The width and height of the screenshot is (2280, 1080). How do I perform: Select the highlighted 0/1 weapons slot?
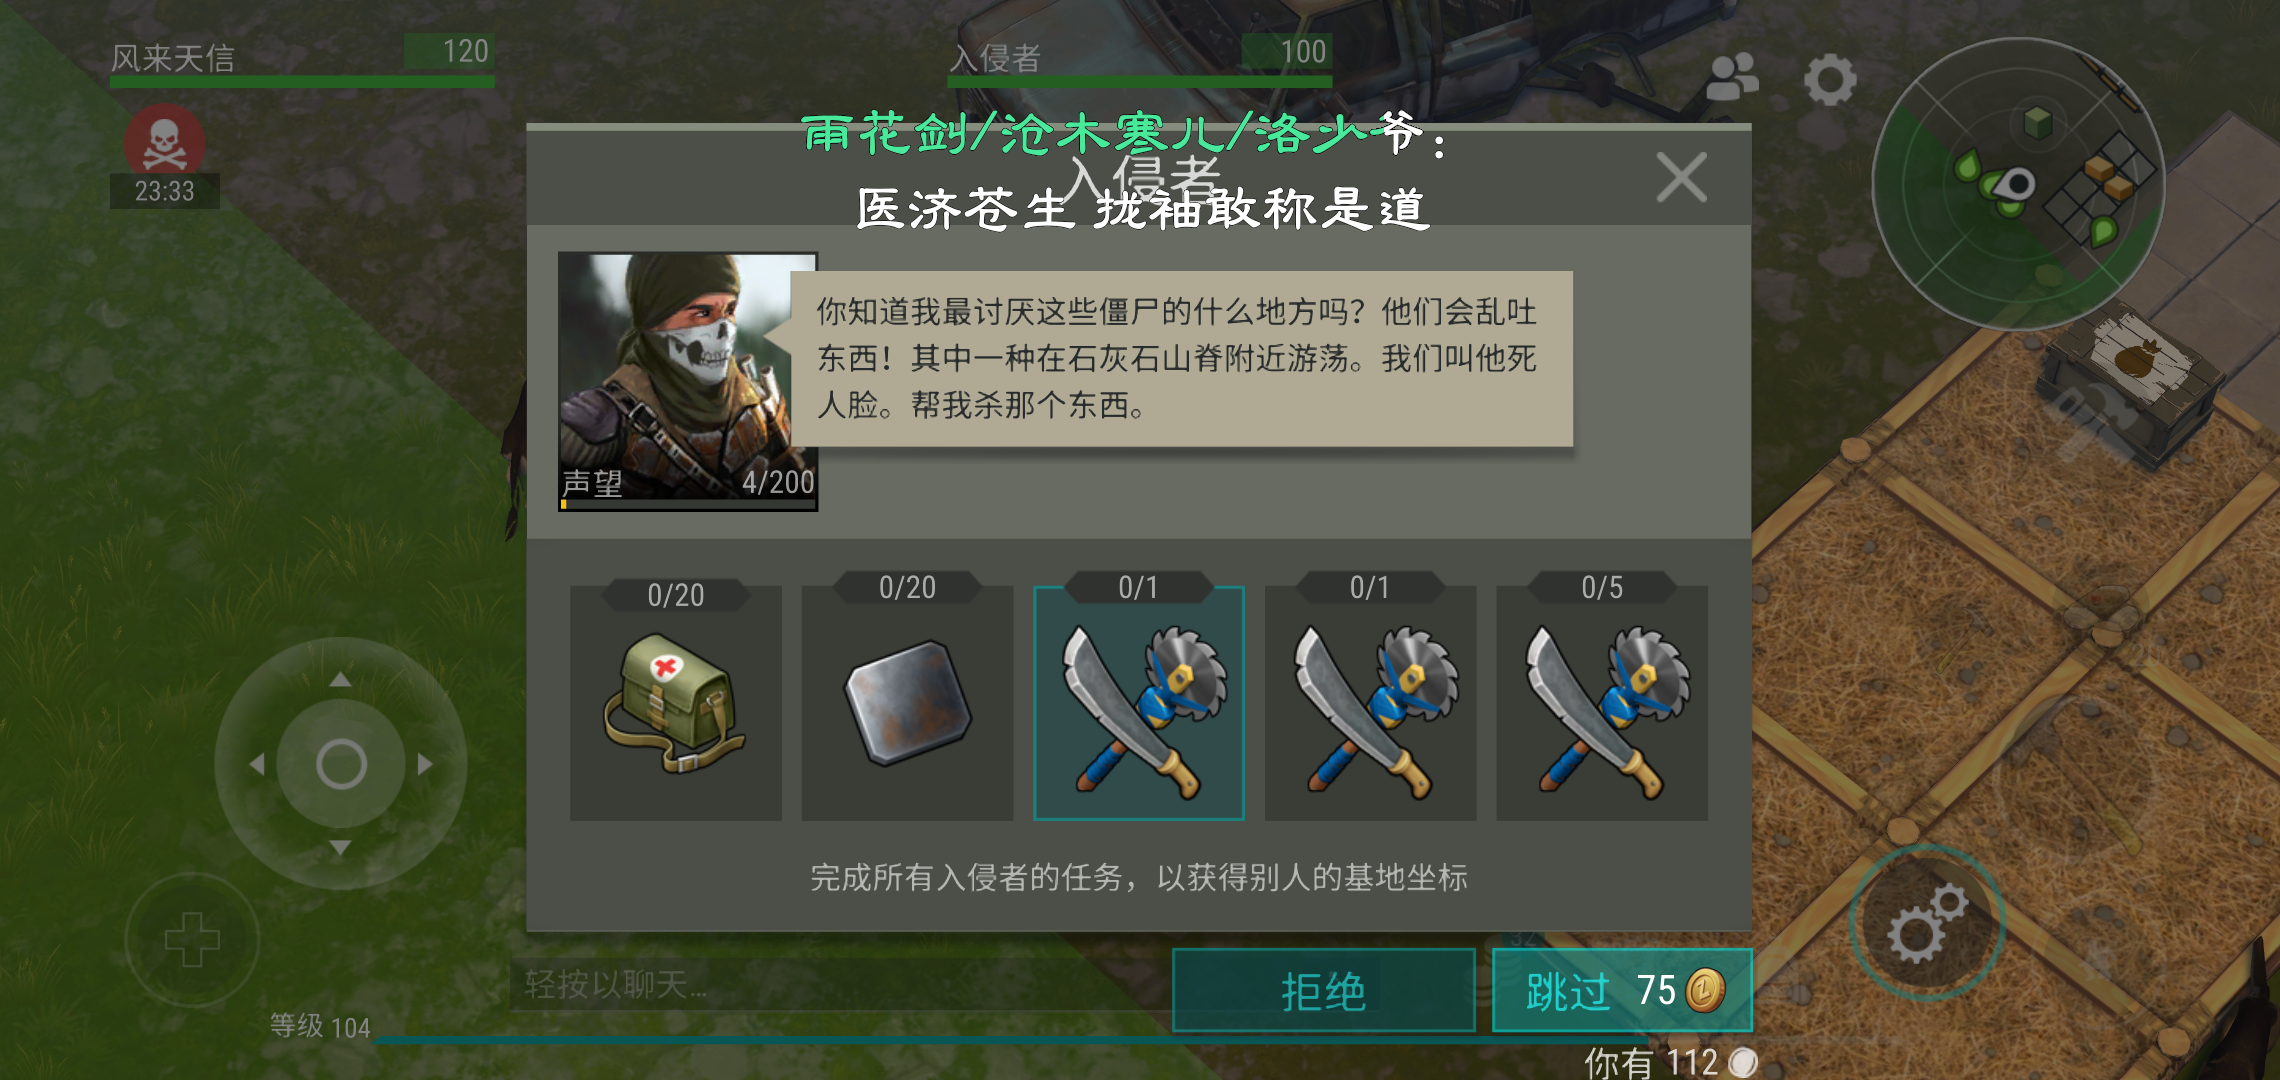[x=1139, y=703]
